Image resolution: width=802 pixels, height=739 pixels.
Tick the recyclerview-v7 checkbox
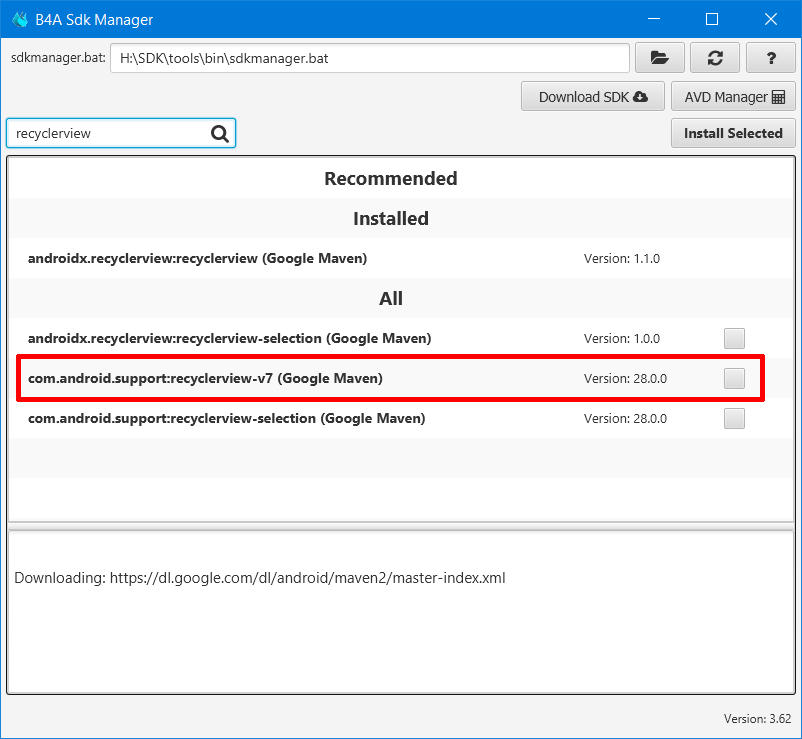(734, 378)
